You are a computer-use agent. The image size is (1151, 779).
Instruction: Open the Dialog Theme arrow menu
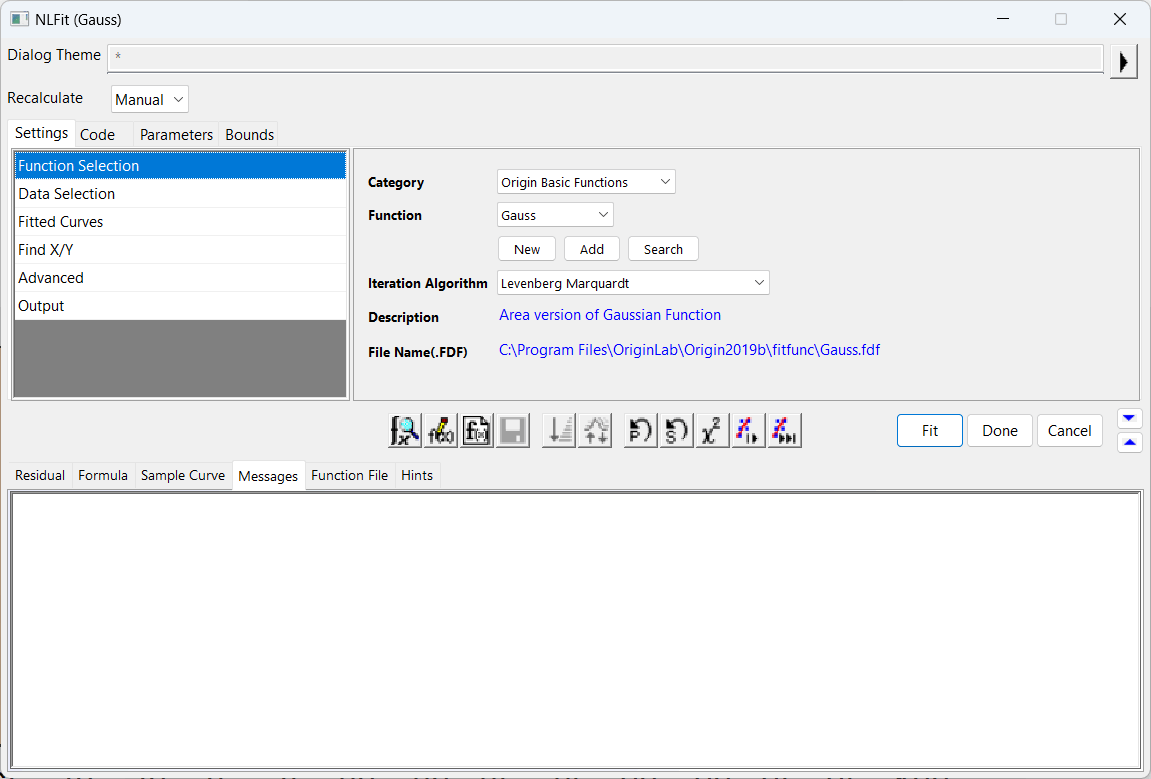[x=1123, y=61]
